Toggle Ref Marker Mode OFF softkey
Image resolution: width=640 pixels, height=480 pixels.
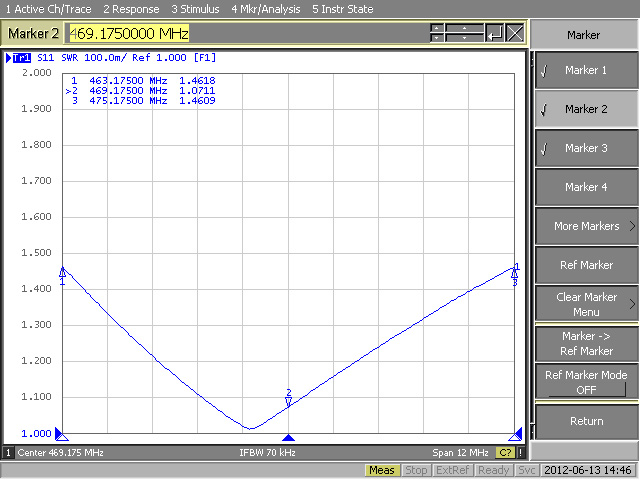[x=585, y=382]
